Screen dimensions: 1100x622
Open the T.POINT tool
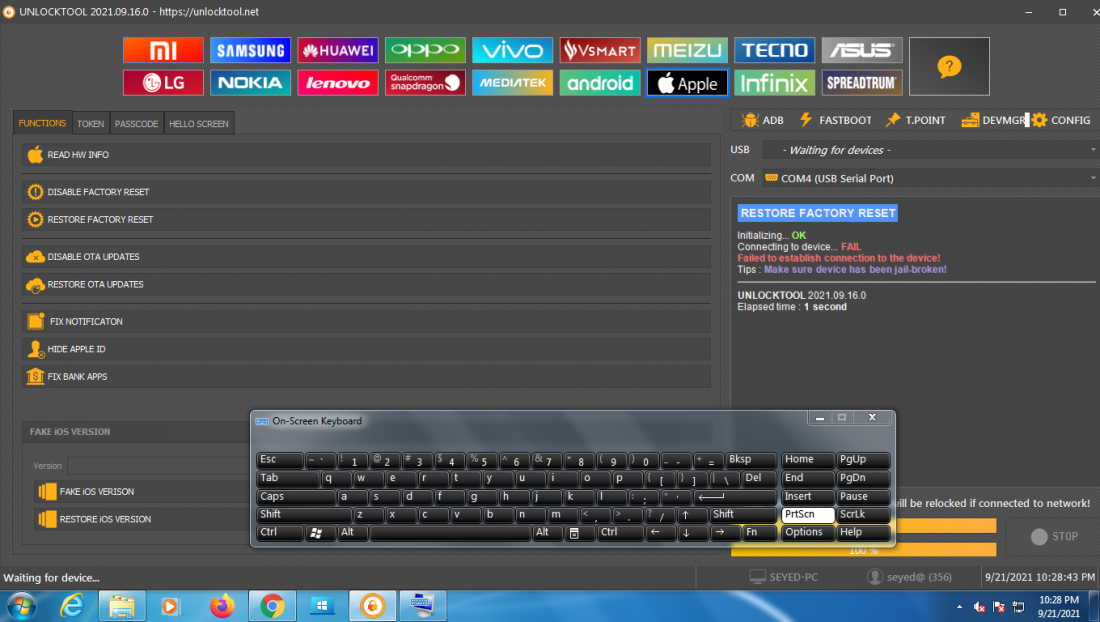point(916,120)
